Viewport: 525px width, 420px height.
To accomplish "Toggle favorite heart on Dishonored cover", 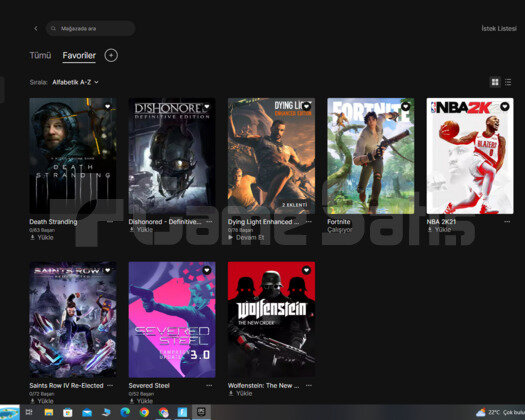I will [207, 107].
